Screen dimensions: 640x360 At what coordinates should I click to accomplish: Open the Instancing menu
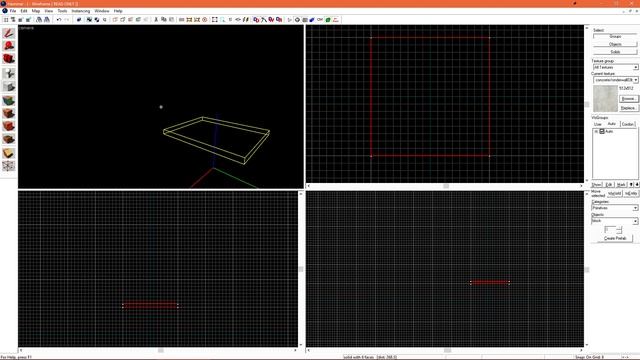(x=80, y=11)
